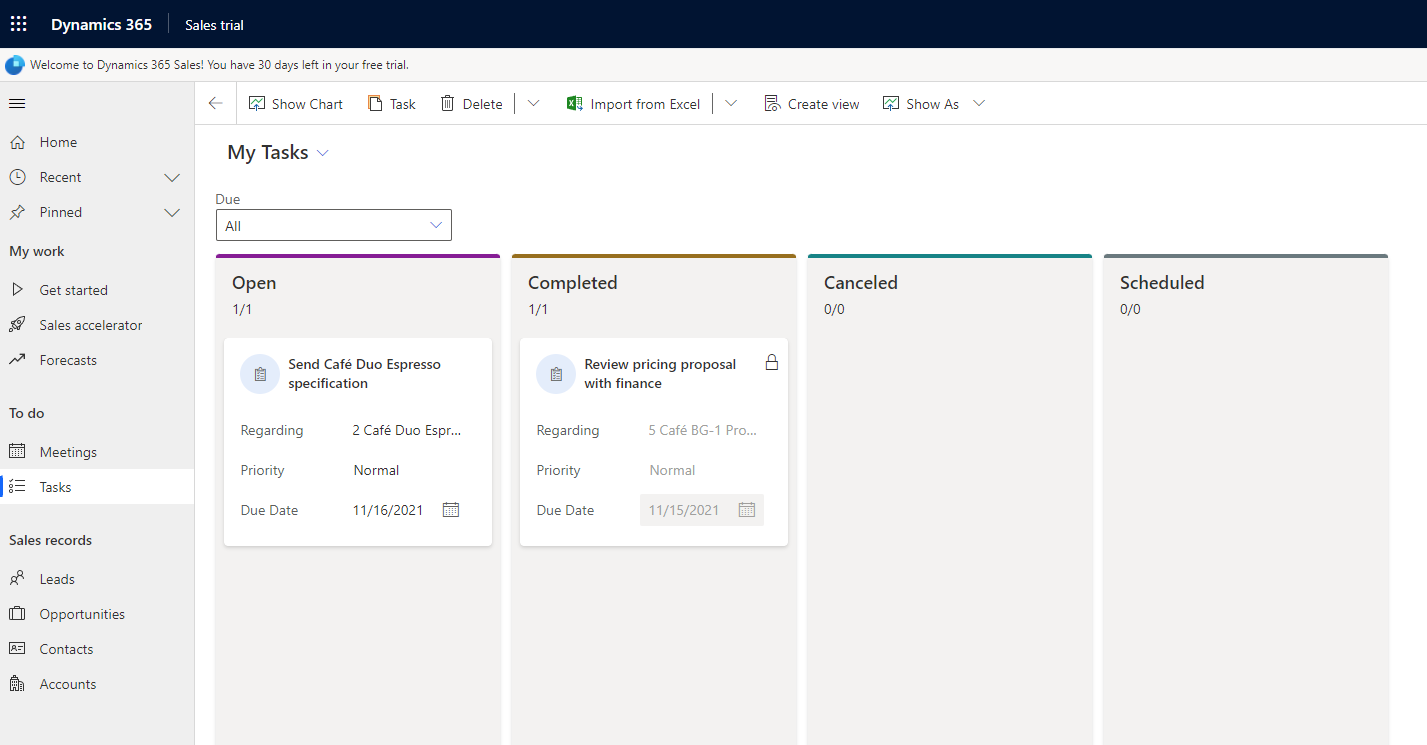Click the Home house icon
The width and height of the screenshot is (1427, 745).
(x=17, y=142)
